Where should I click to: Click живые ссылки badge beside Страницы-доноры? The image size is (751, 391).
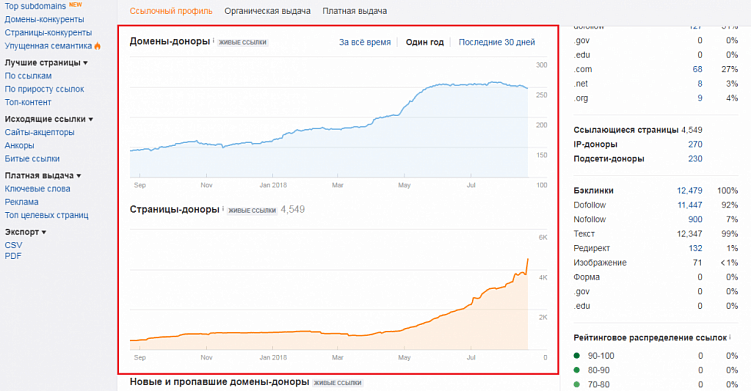tap(252, 210)
